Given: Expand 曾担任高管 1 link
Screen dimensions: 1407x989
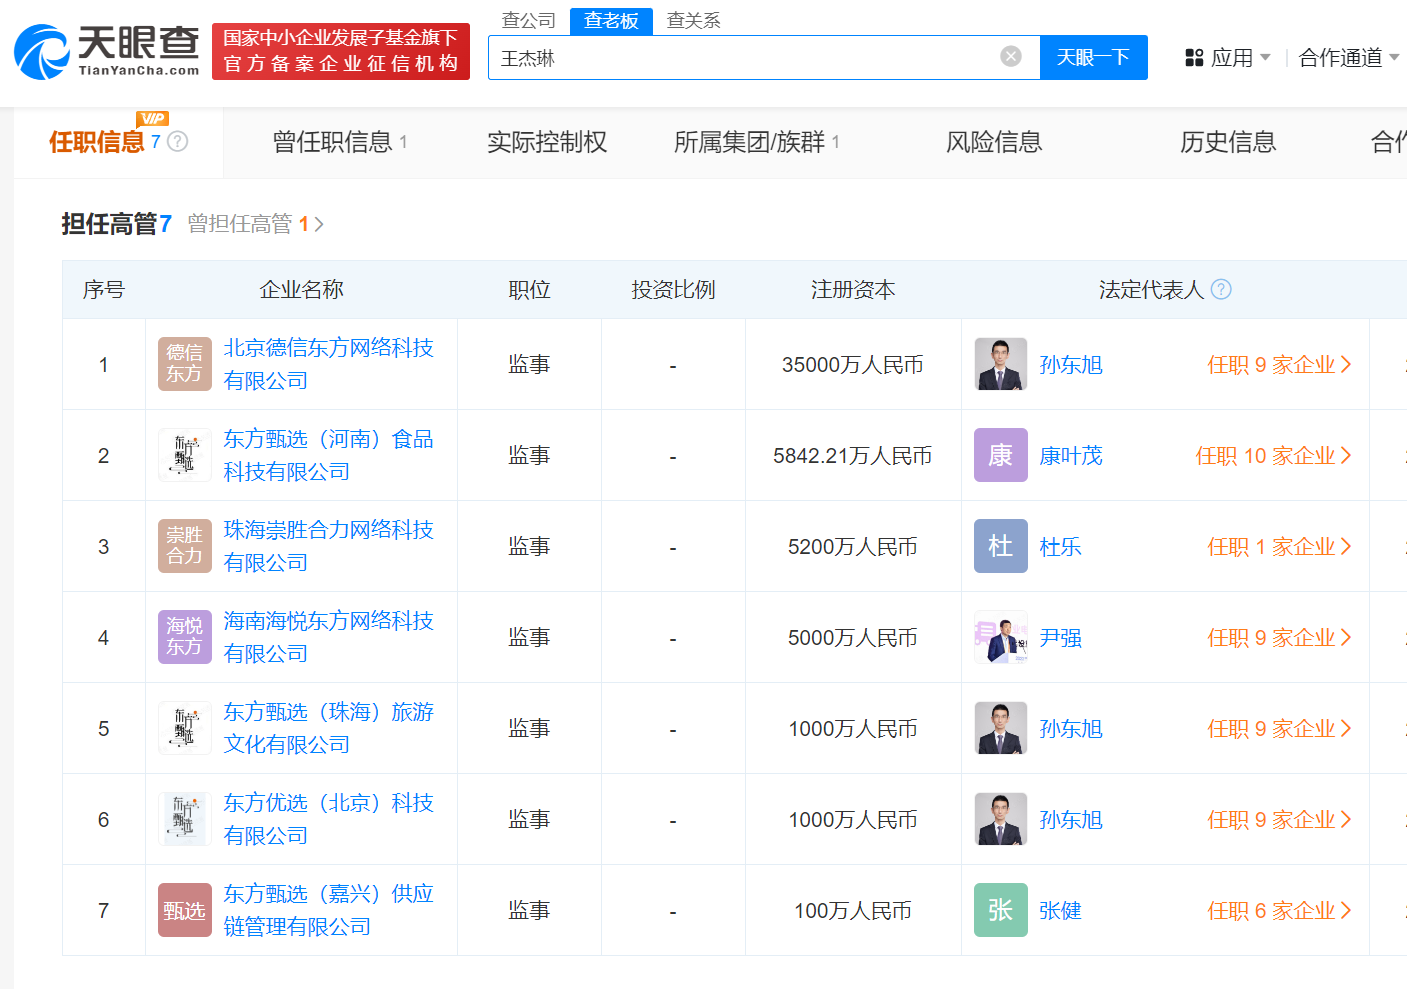Looking at the screenshot, I should (x=256, y=224).
